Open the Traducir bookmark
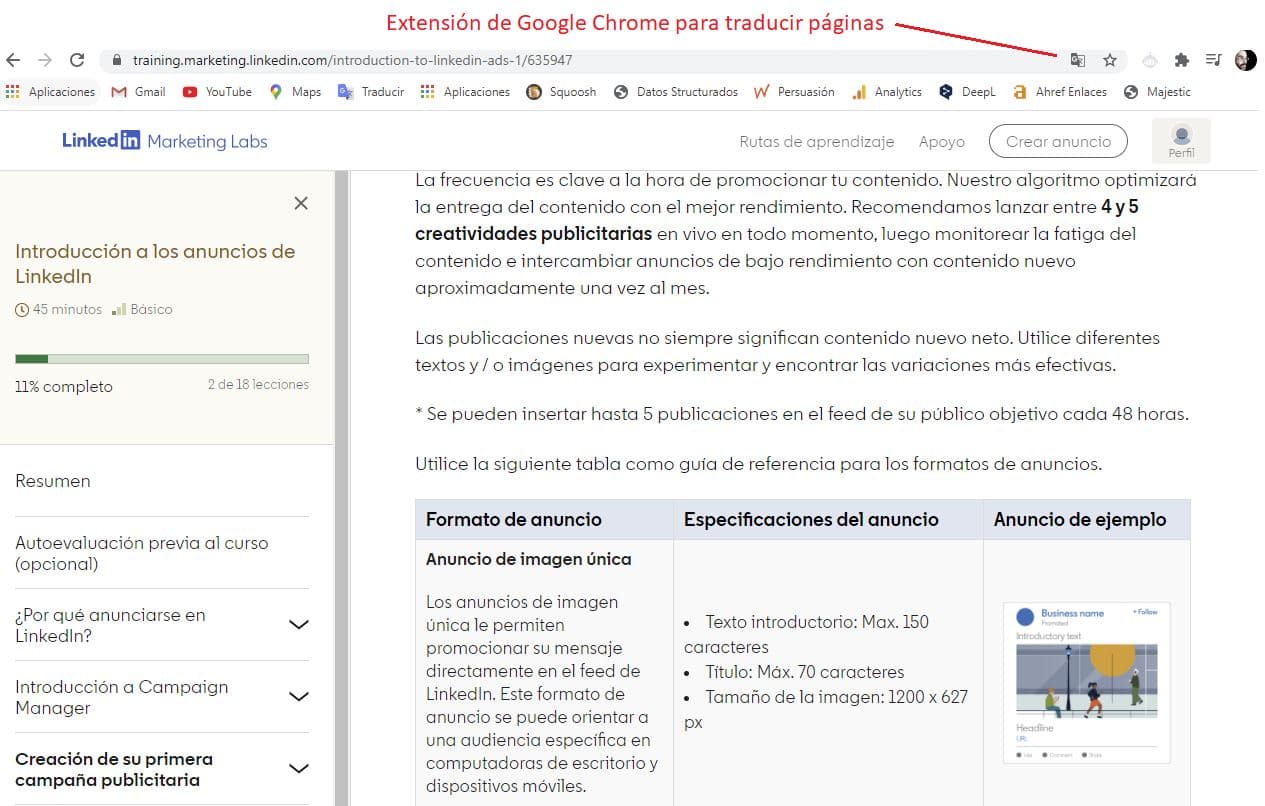The width and height of the screenshot is (1265, 806). click(x=345, y=91)
